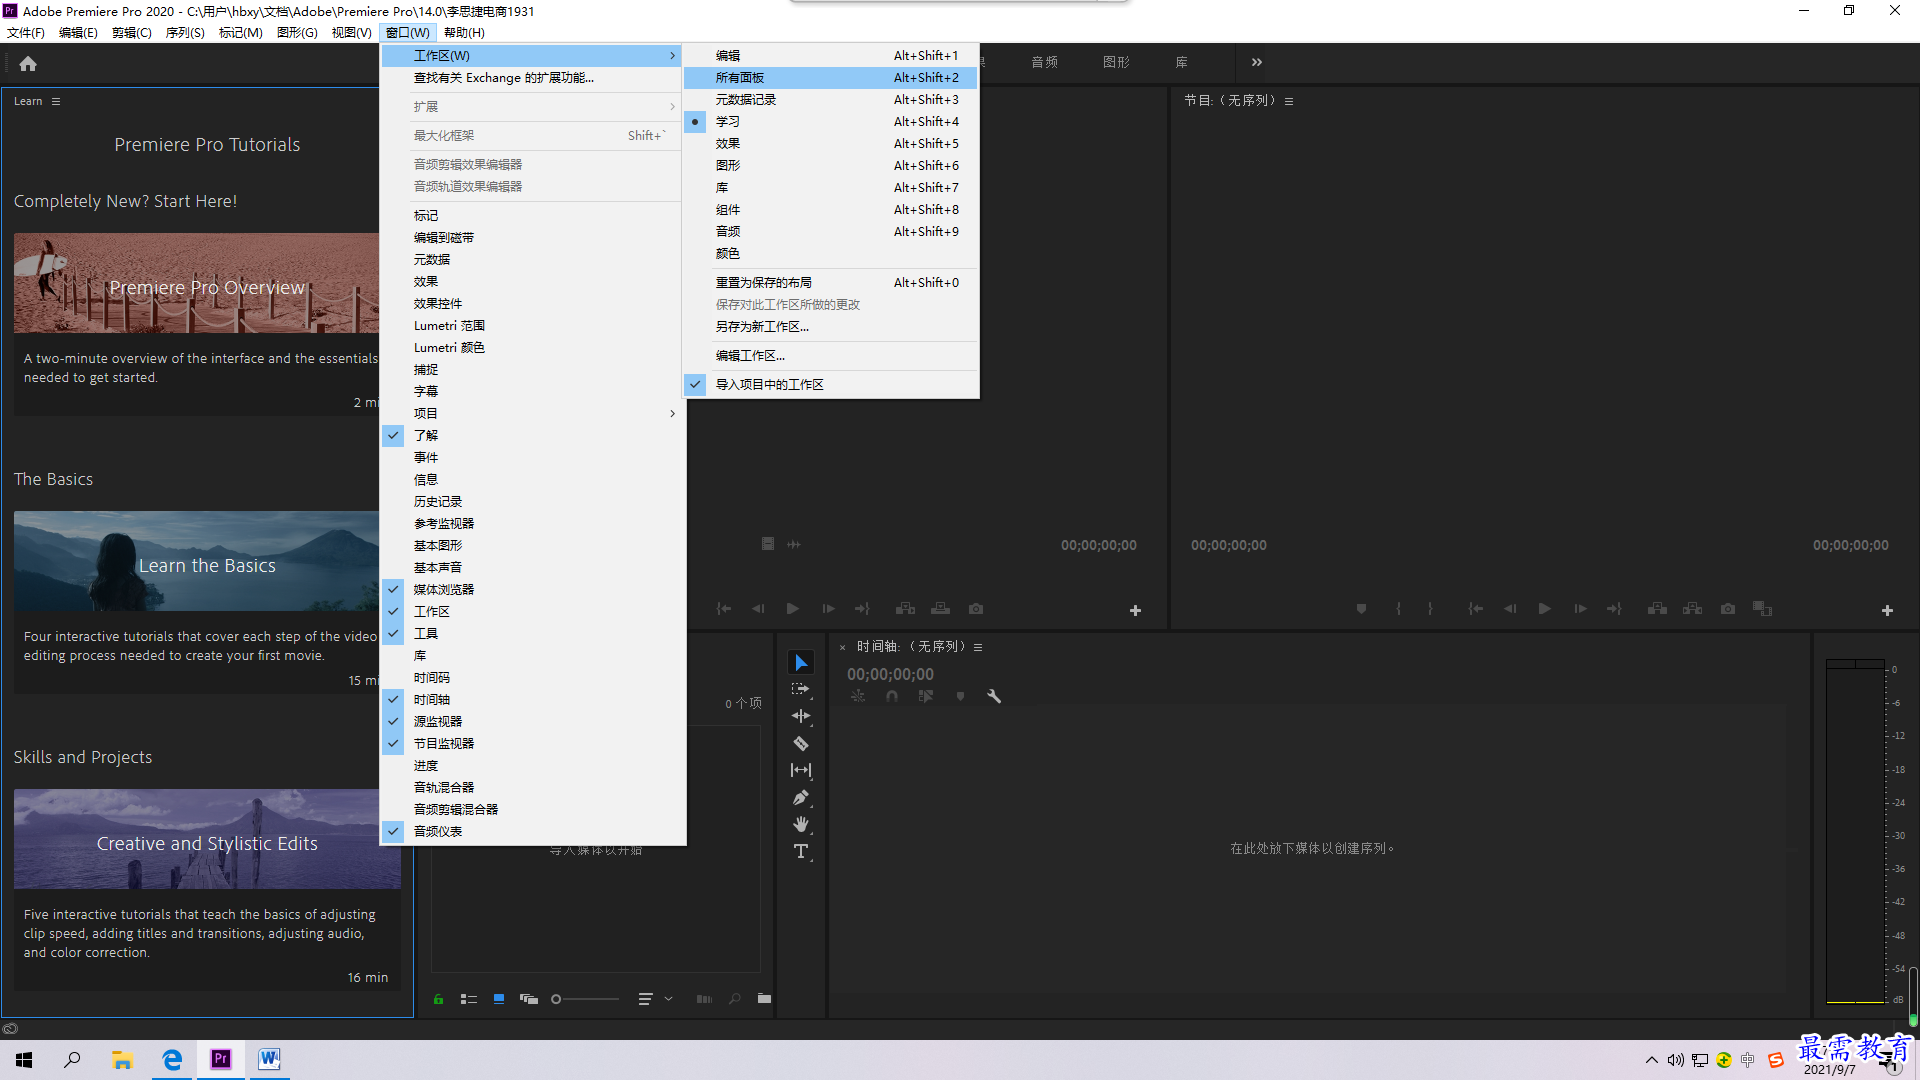The width and height of the screenshot is (1920, 1080).
Task: Click Mark In in the program monitor
Action: 1398,609
